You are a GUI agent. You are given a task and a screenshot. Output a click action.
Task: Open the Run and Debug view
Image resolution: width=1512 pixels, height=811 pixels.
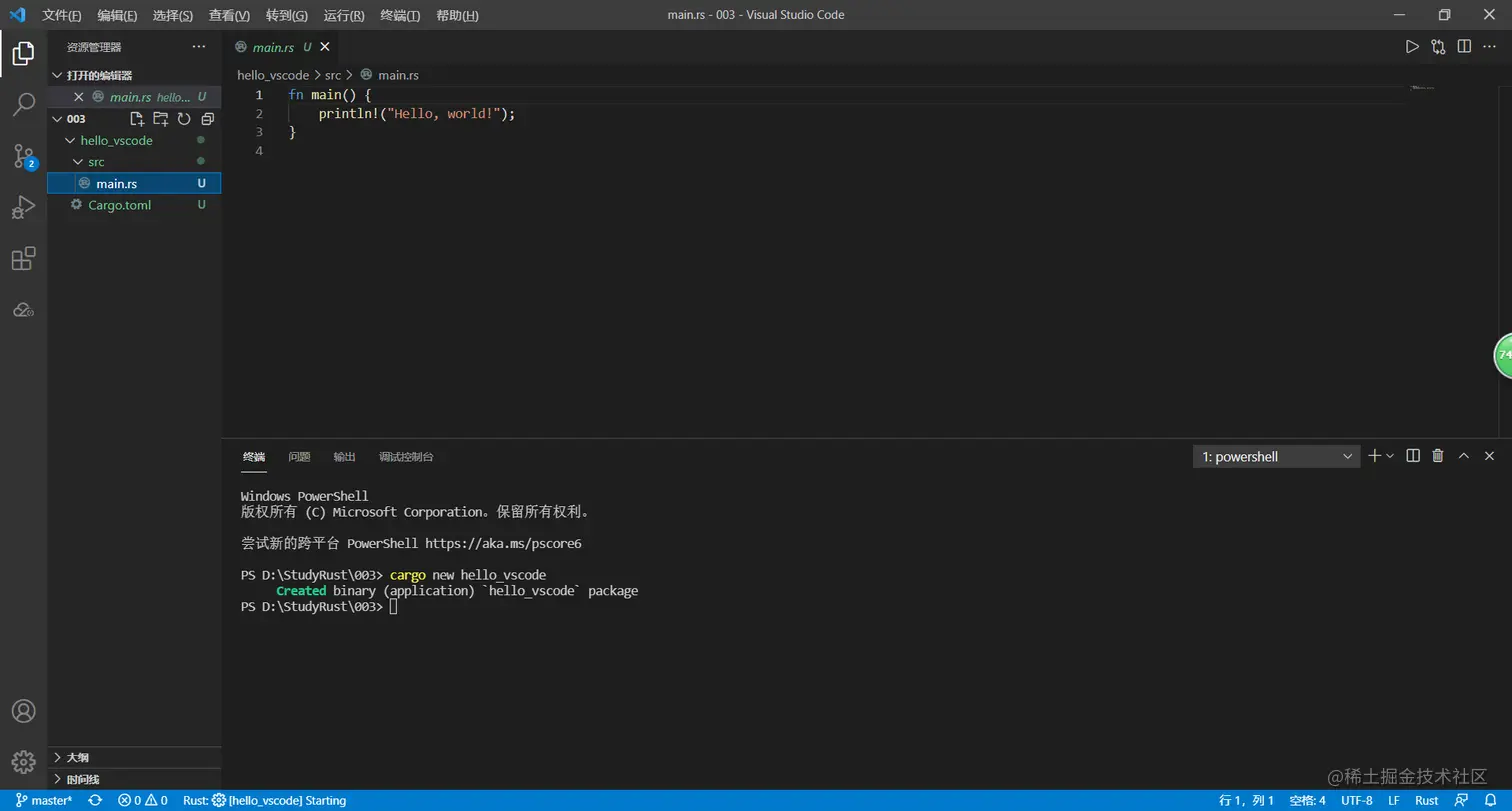pyautogui.click(x=23, y=207)
